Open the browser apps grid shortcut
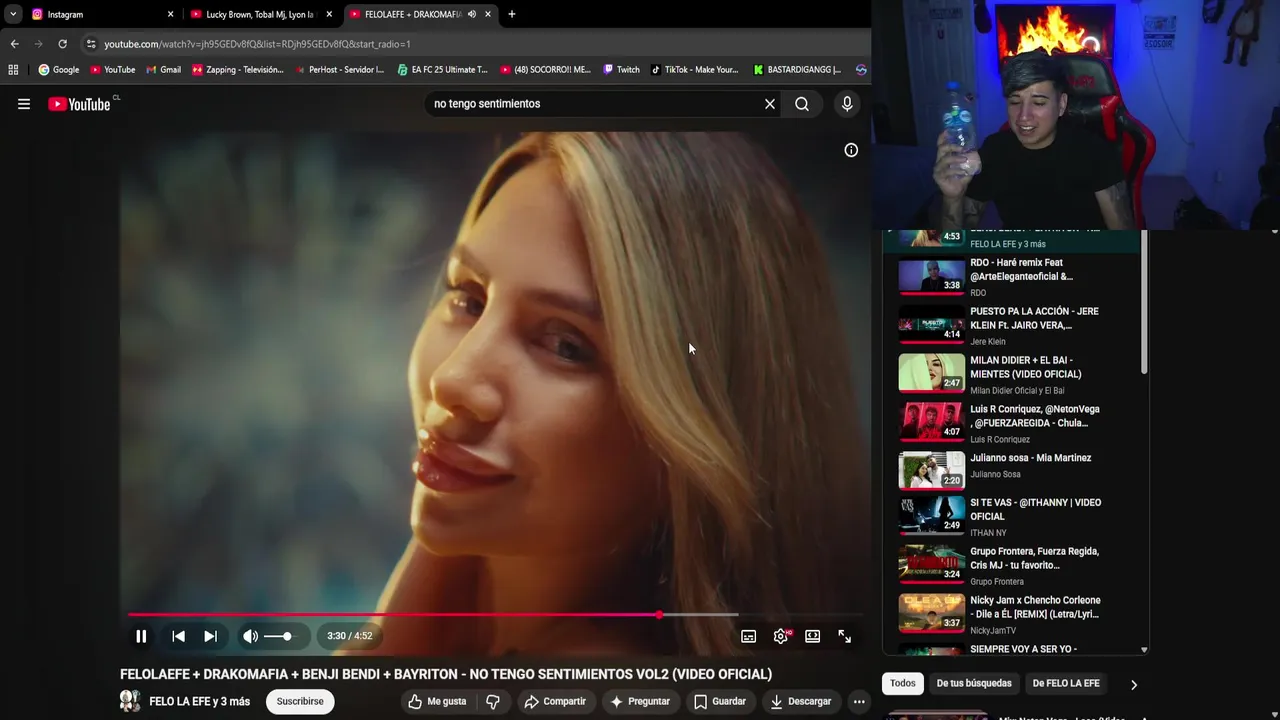The image size is (1280, 720). pos(13,70)
